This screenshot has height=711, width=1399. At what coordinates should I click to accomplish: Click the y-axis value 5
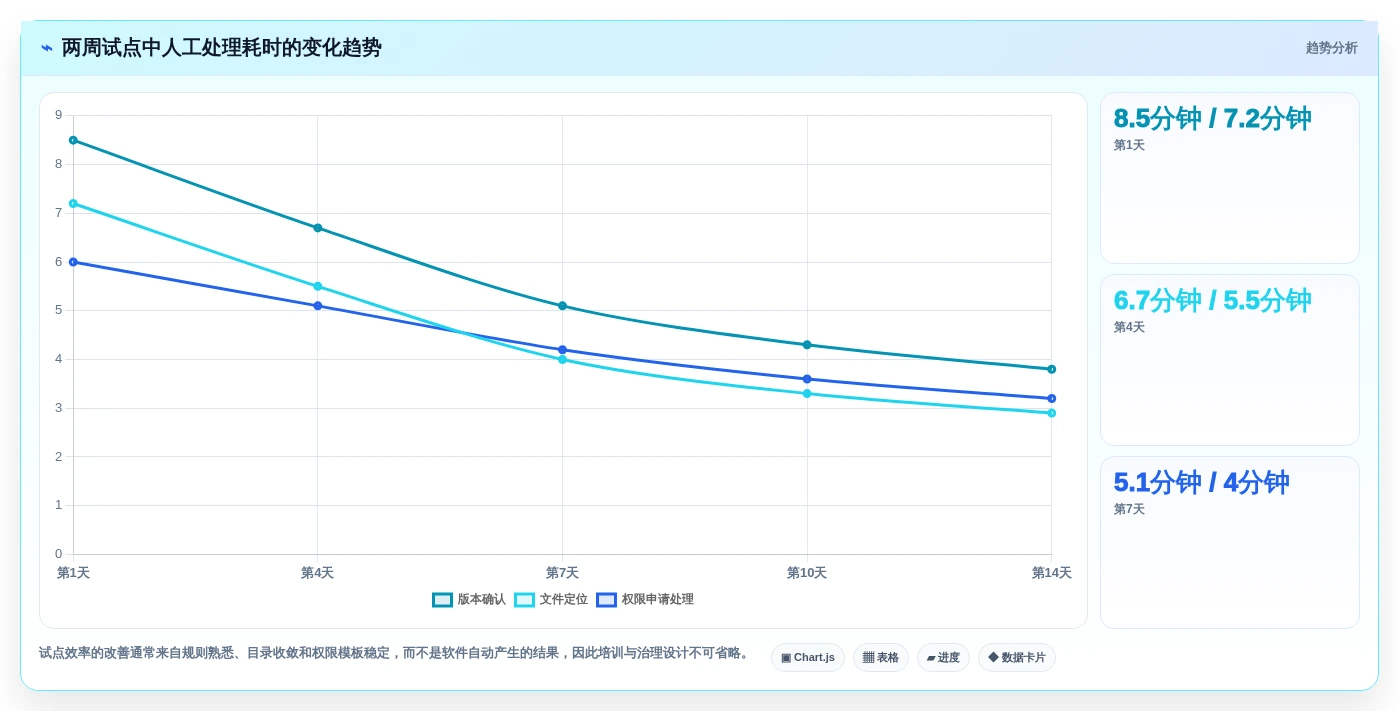click(x=58, y=310)
